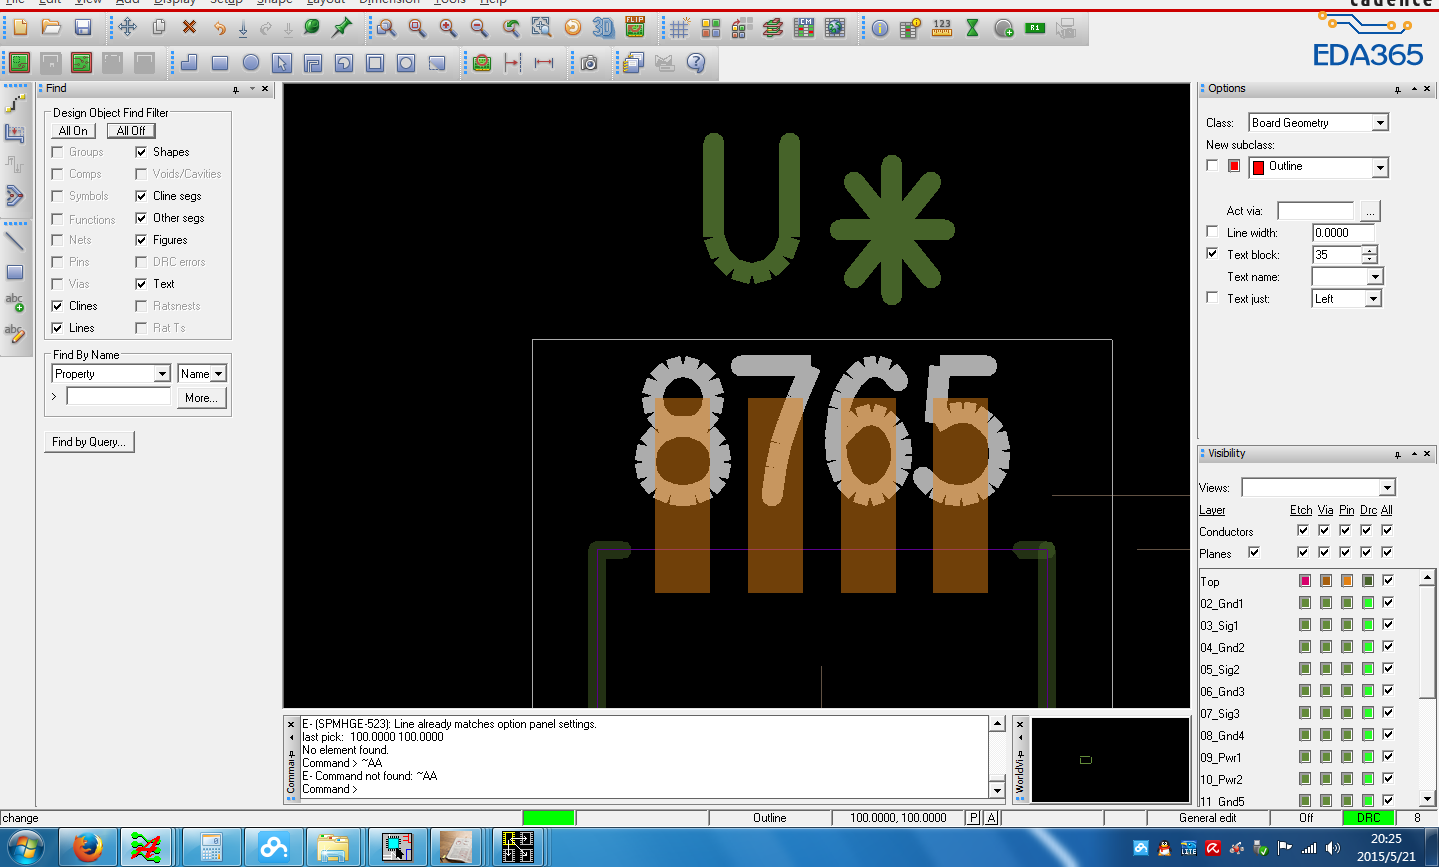Image resolution: width=1439 pixels, height=867 pixels.
Task: Click the camera snapshot icon
Action: (x=589, y=63)
